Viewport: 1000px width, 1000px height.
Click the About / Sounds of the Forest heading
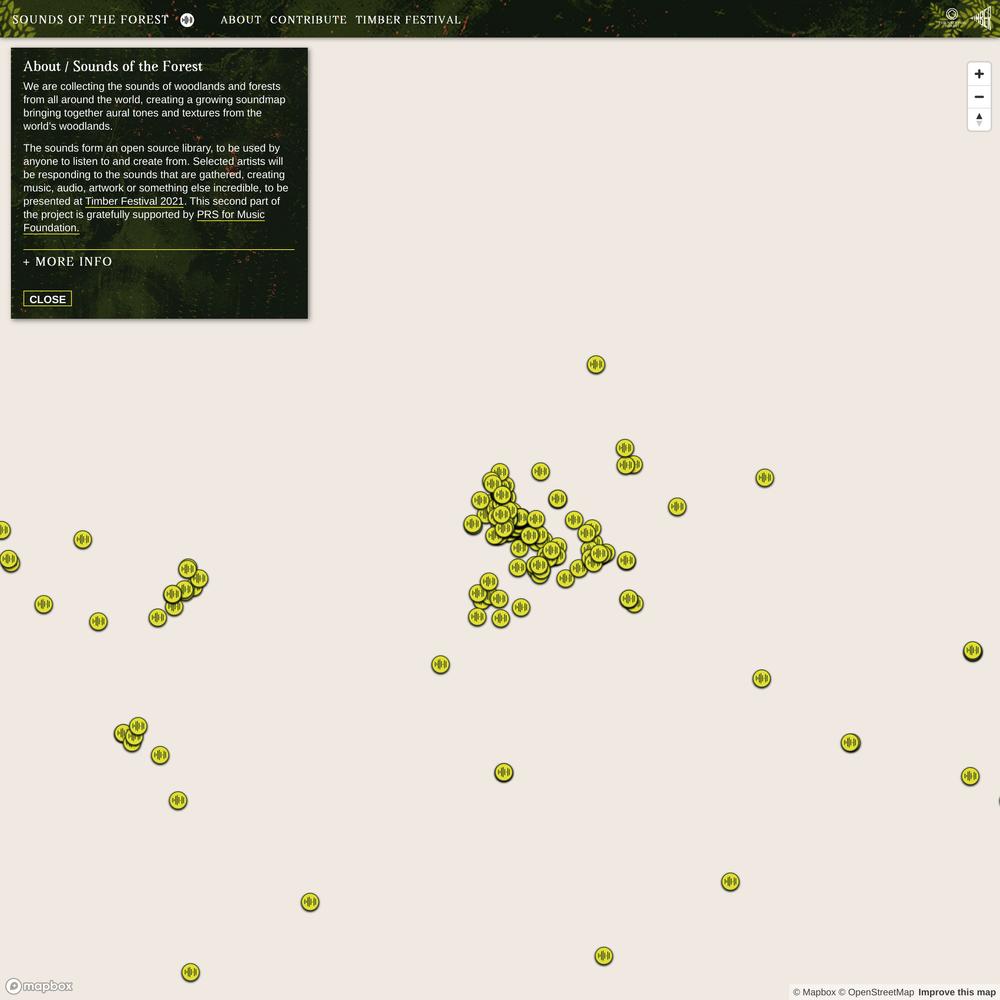click(x=113, y=66)
